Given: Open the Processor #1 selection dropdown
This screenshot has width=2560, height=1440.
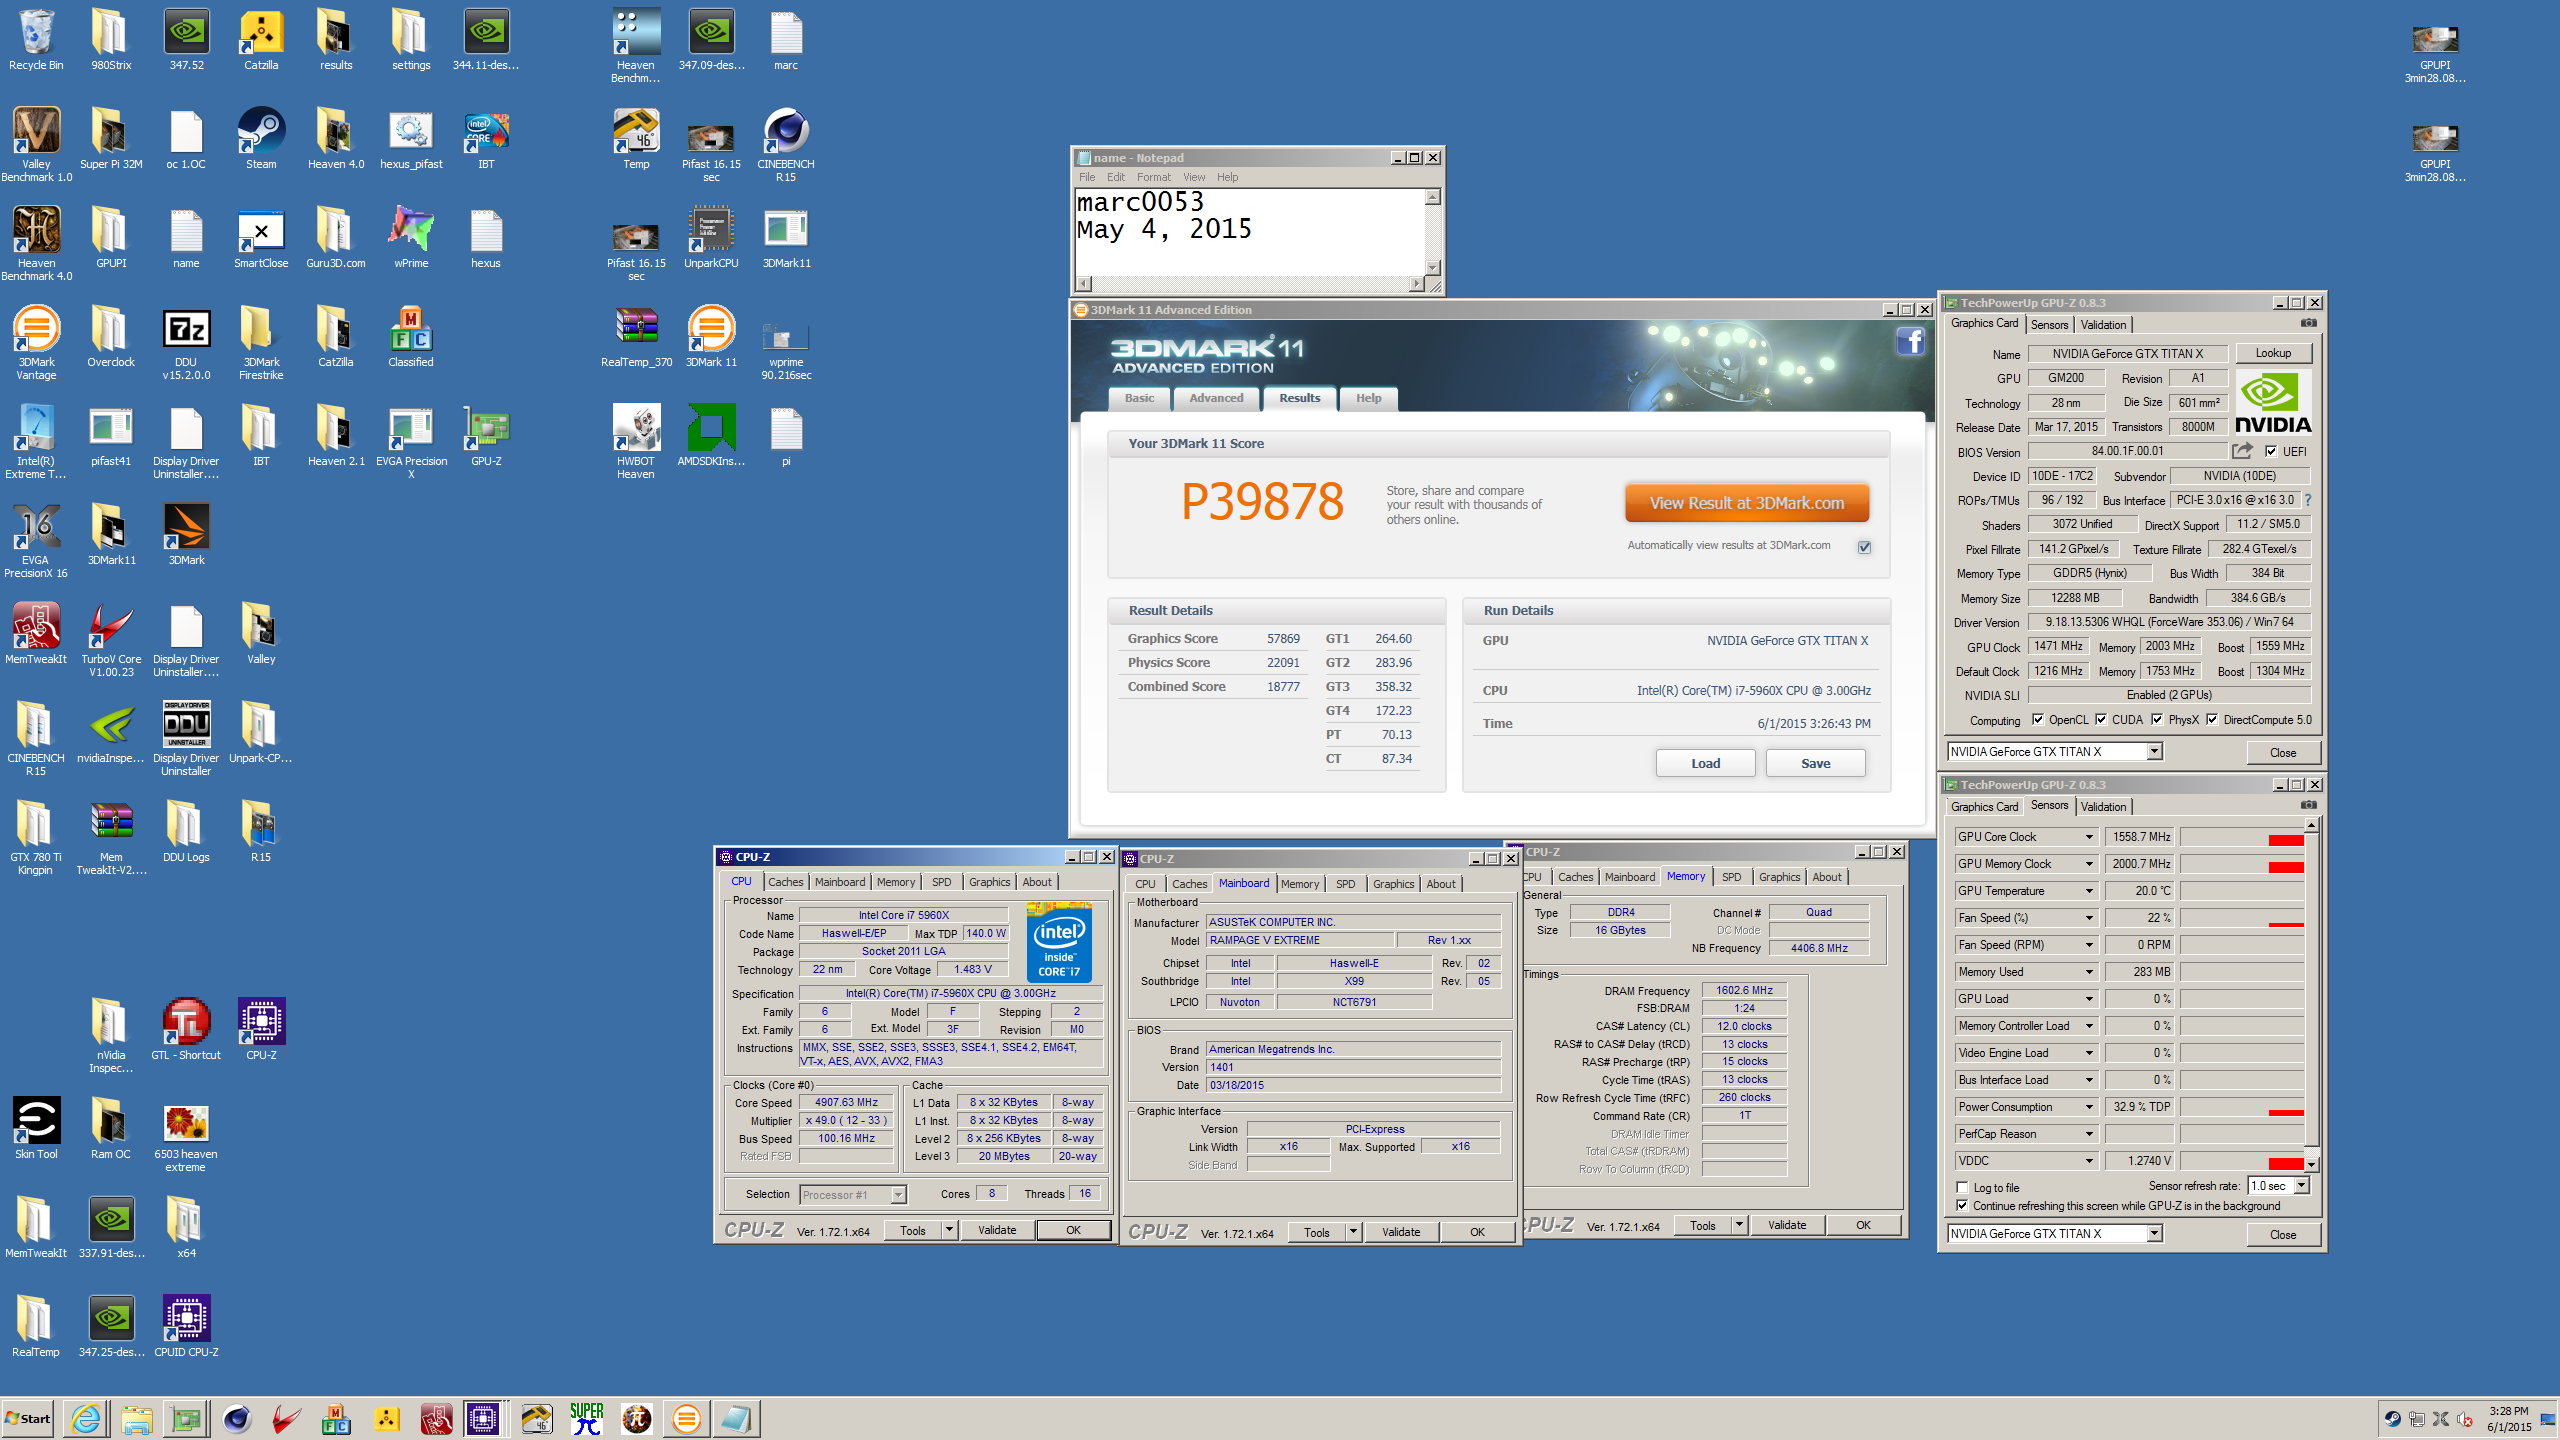Looking at the screenshot, I should click(x=898, y=1194).
